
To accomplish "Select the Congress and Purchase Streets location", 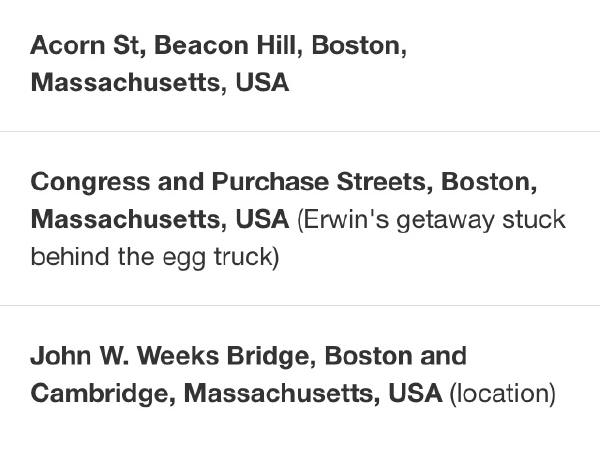I will tap(300, 218).
